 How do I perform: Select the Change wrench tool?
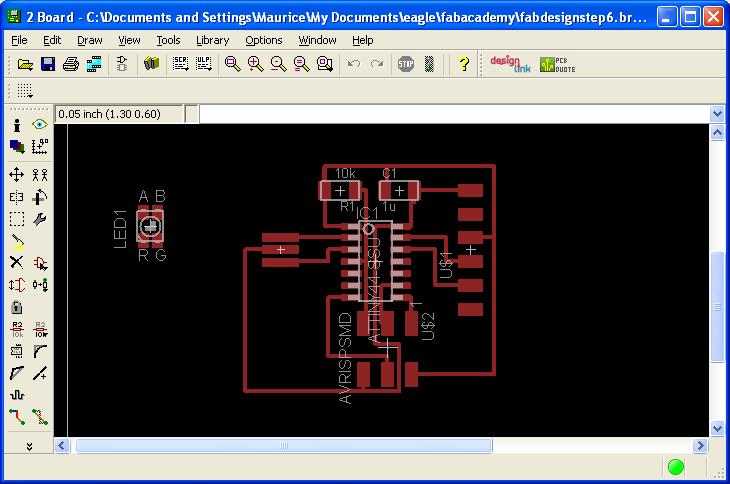pyautogui.click(x=40, y=219)
